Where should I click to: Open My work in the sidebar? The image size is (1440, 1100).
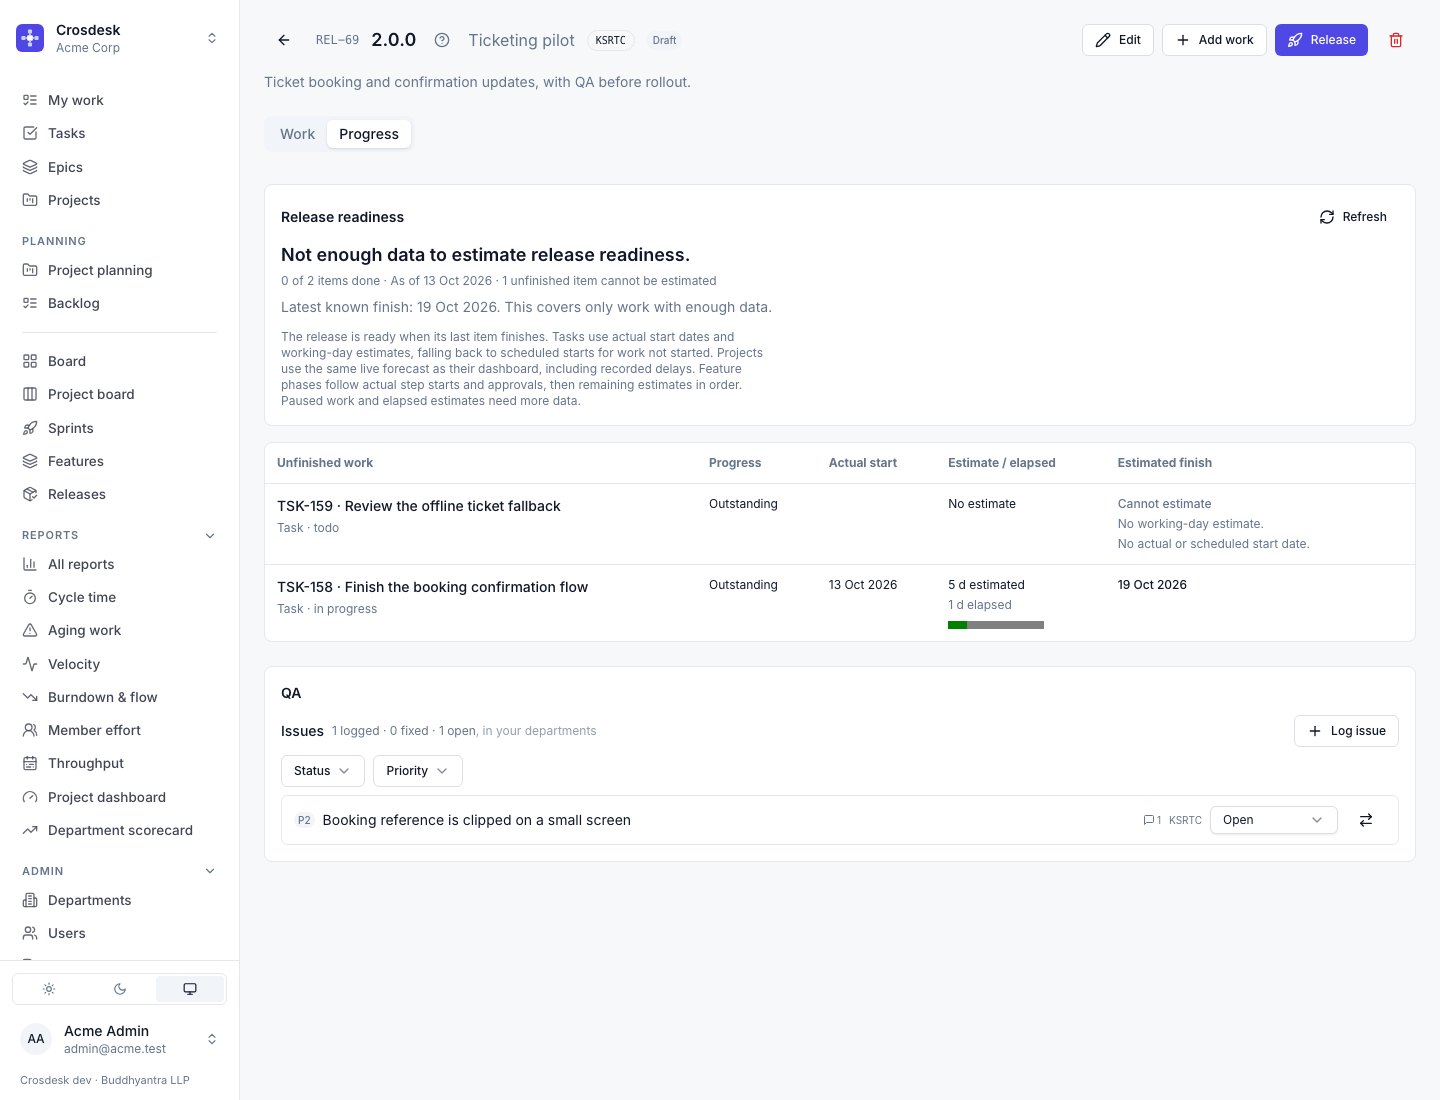(120, 100)
